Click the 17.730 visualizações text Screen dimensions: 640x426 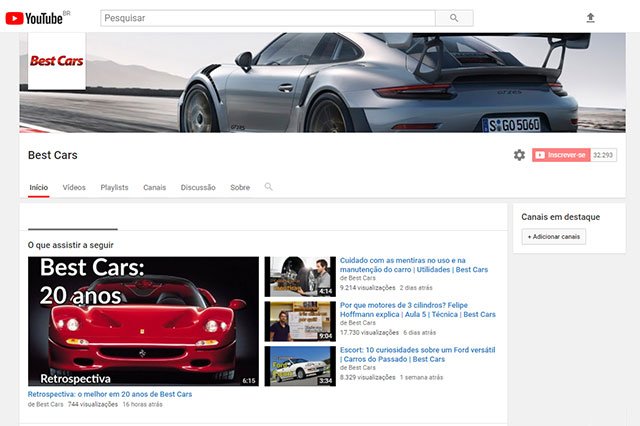tap(369, 333)
